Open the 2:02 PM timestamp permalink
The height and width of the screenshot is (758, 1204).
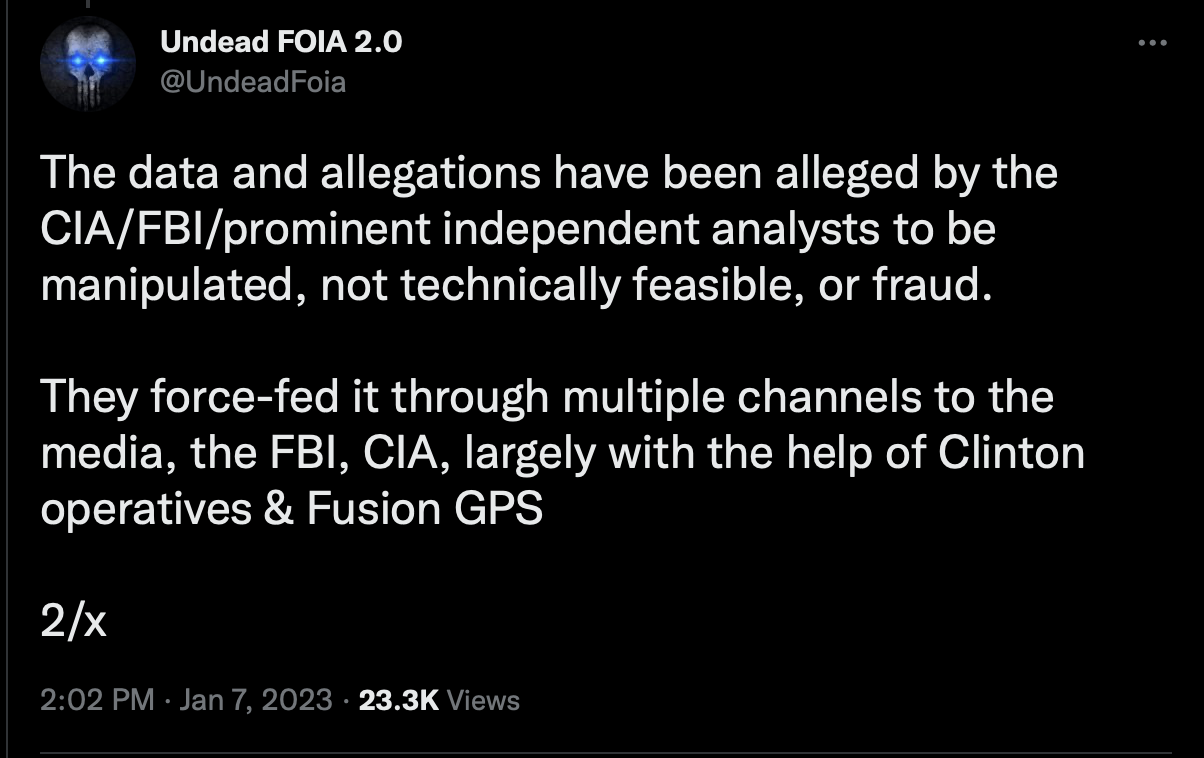pos(98,700)
